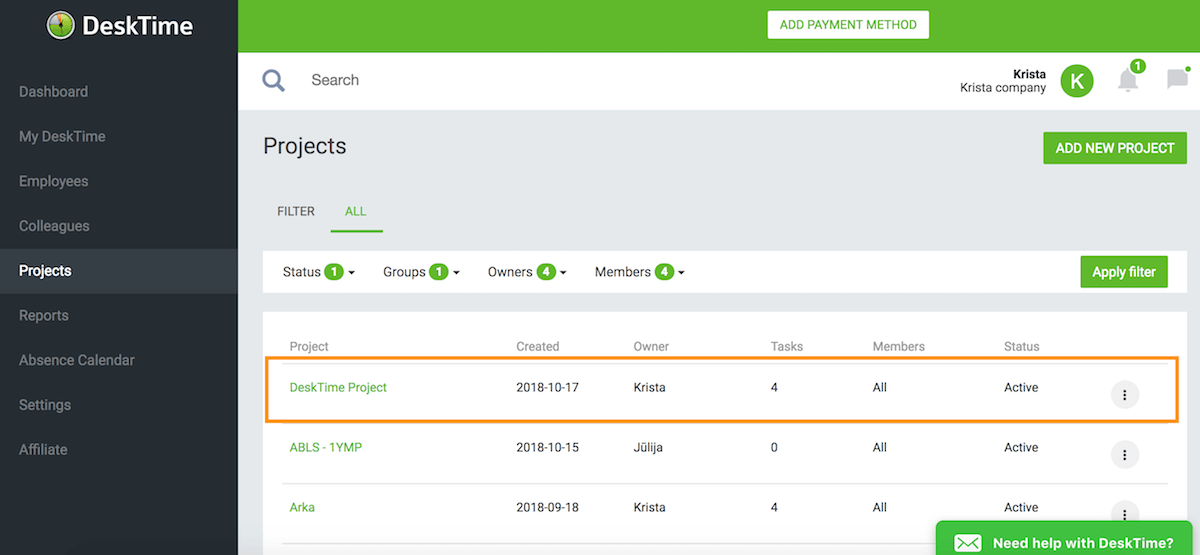Click the Created column header
The width and height of the screenshot is (1200, 555).
tap(538, 347)
